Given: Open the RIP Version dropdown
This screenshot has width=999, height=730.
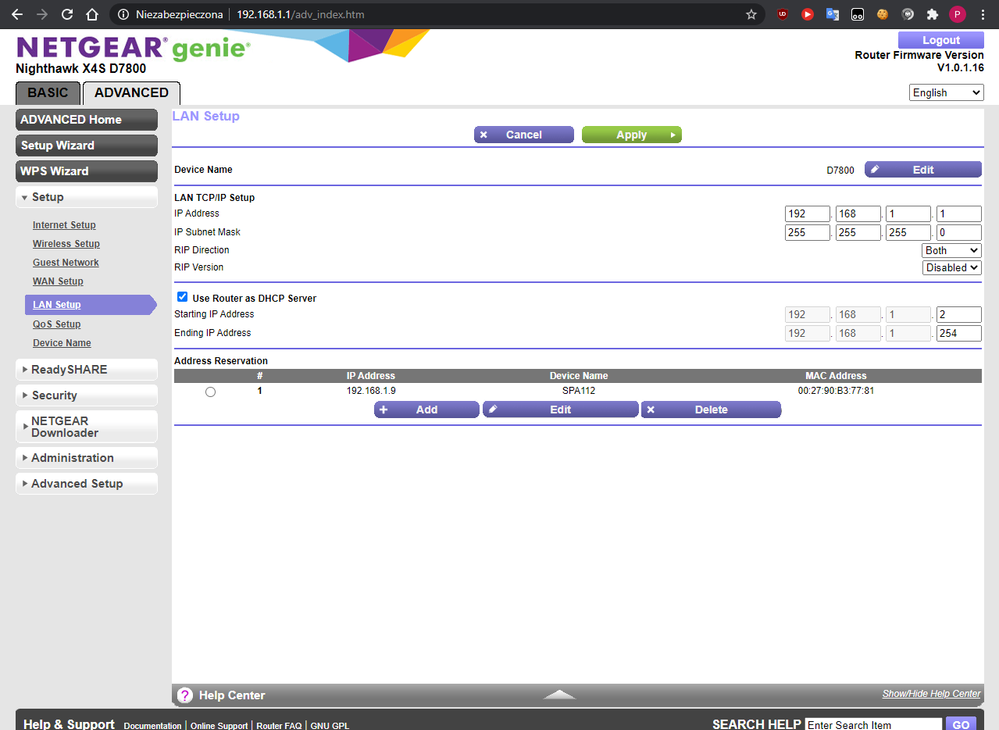Looking at the screenshot, I should 952,268.
